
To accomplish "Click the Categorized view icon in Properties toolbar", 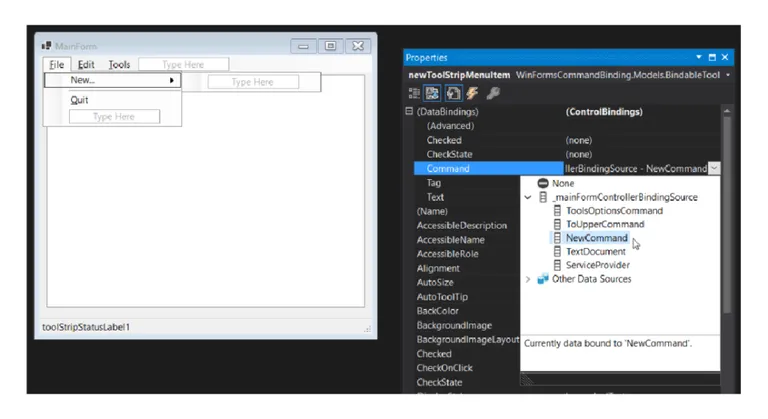I will [414, 93].
